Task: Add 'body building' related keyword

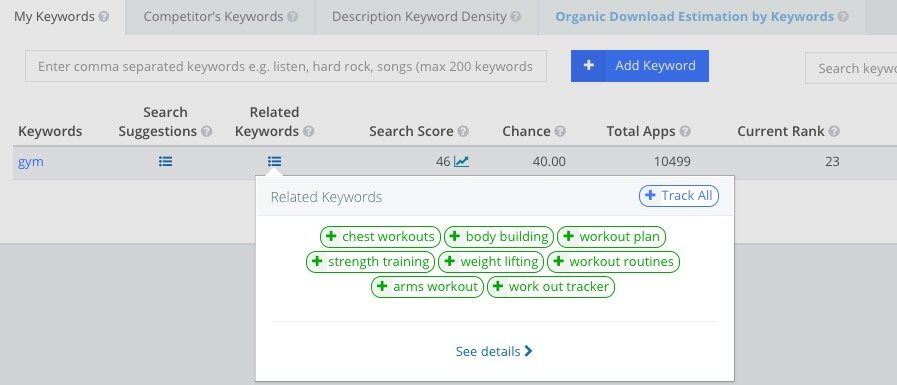Action: 499,237
